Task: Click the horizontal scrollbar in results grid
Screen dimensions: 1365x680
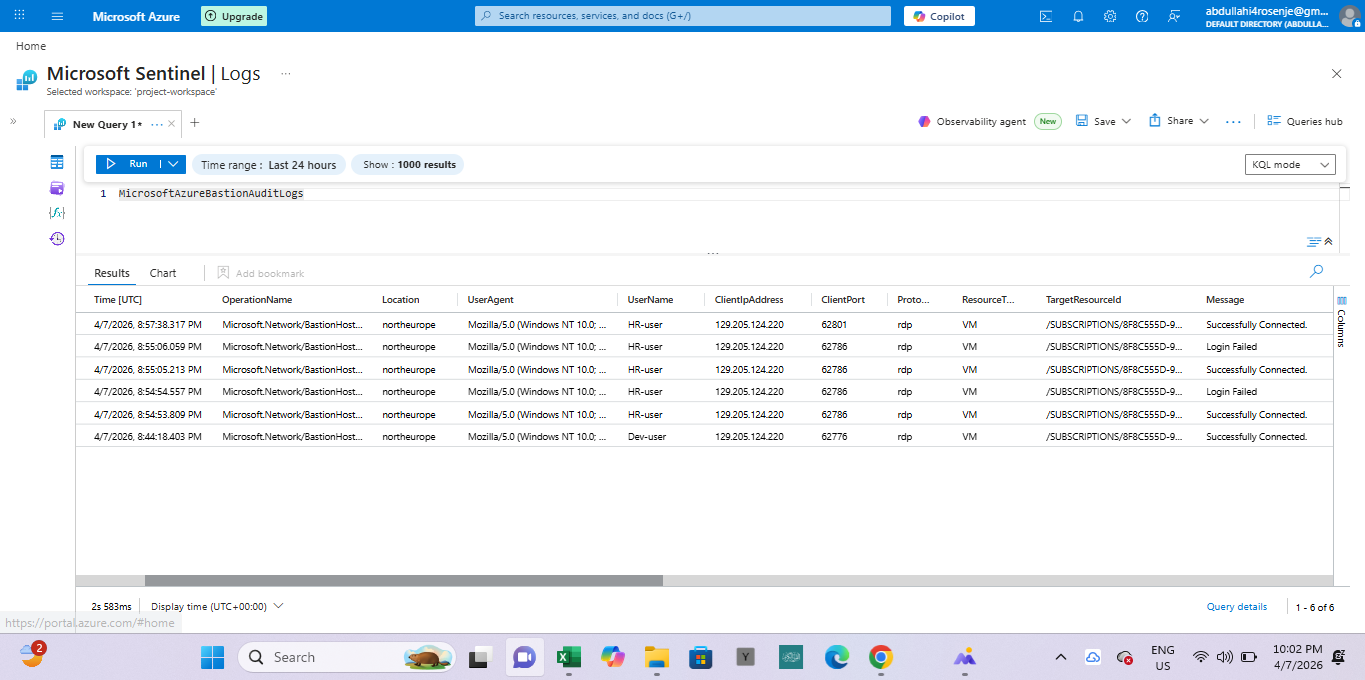Action: [403, 580]
